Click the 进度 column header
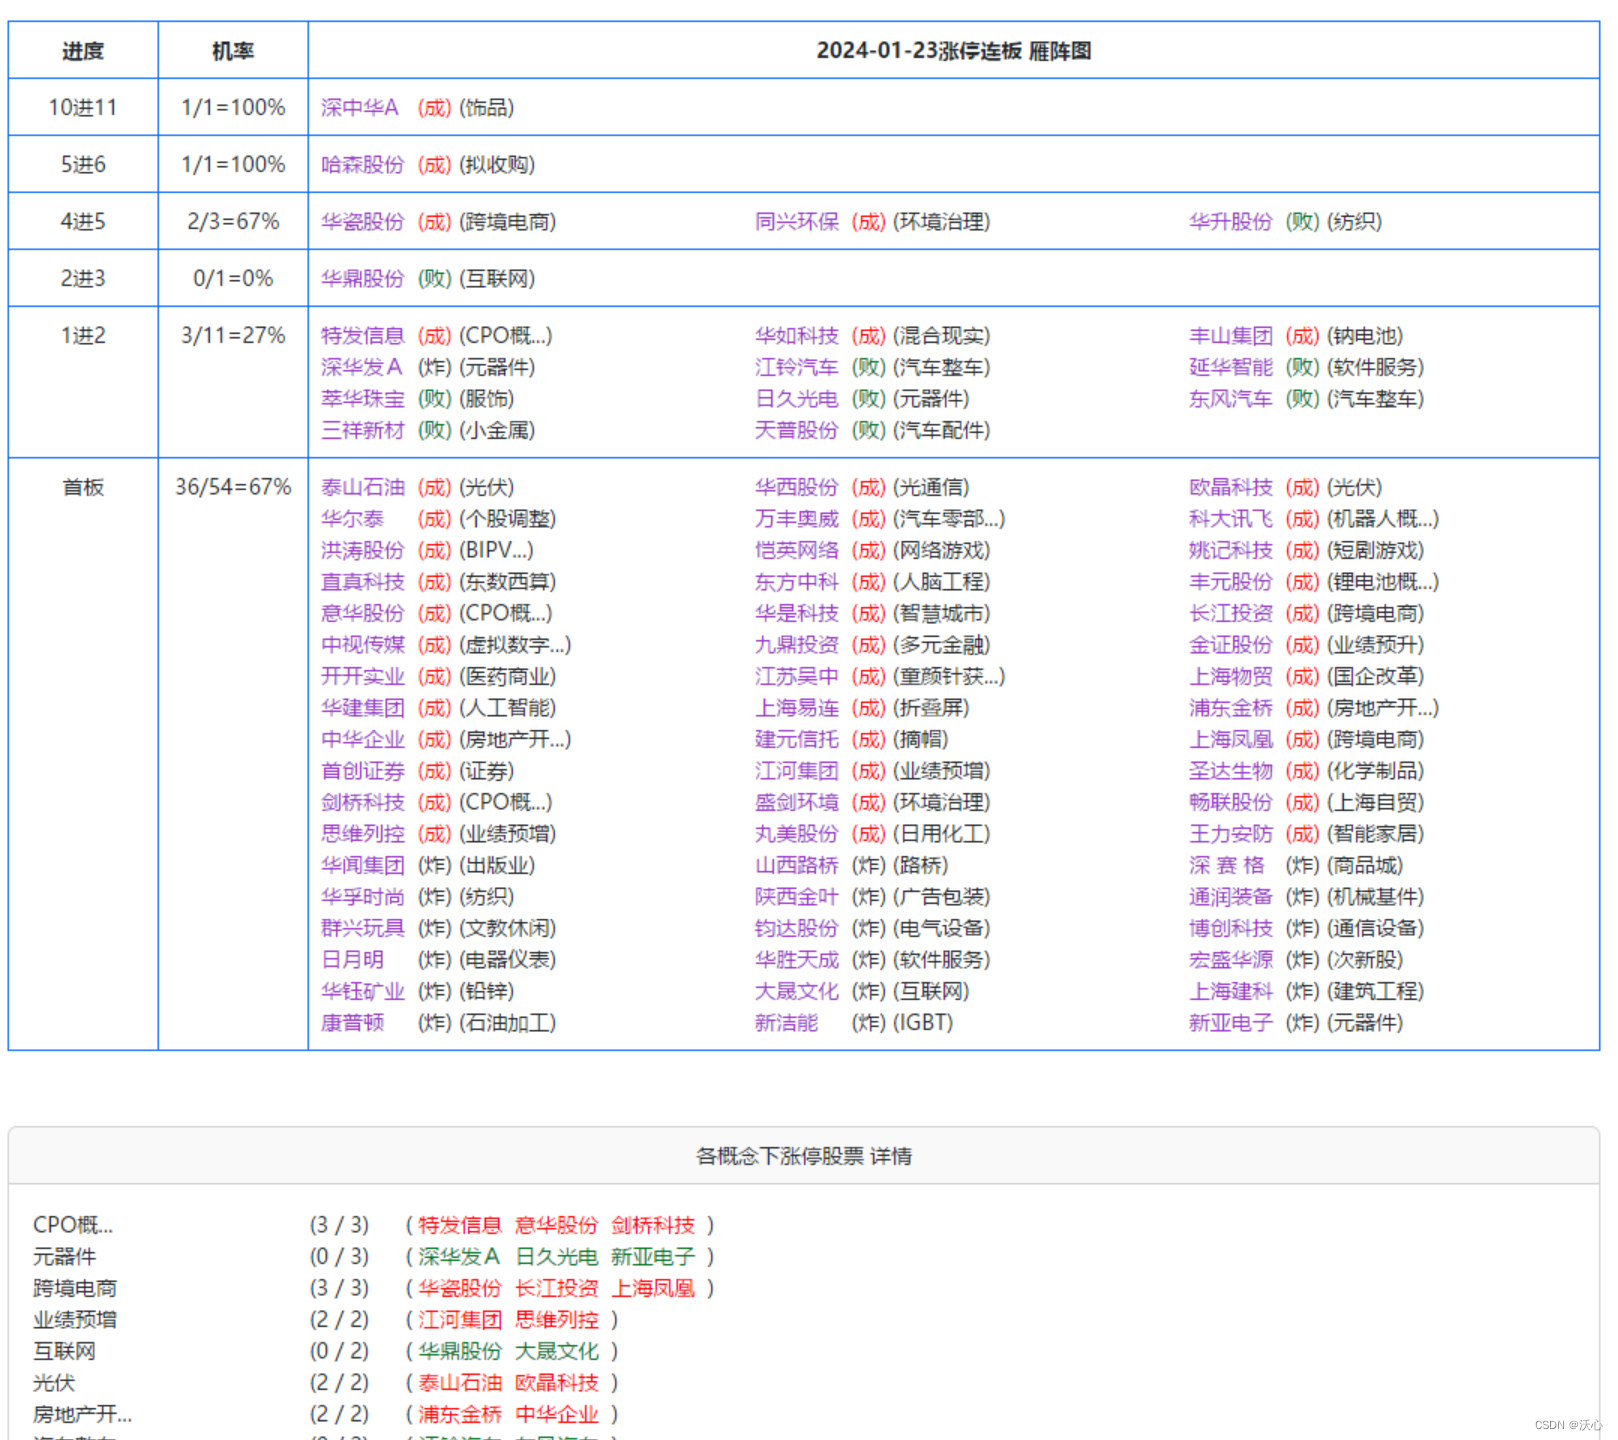The height and width of the screenshot is (1440, 1618). tap(83, 51)
